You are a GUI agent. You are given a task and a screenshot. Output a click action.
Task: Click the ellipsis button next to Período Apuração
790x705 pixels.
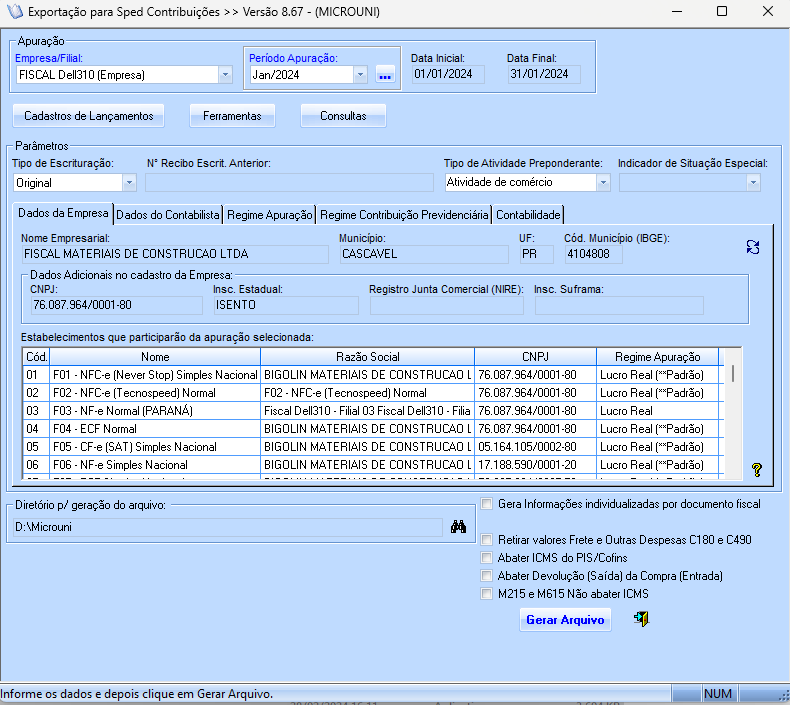[385, 75]
